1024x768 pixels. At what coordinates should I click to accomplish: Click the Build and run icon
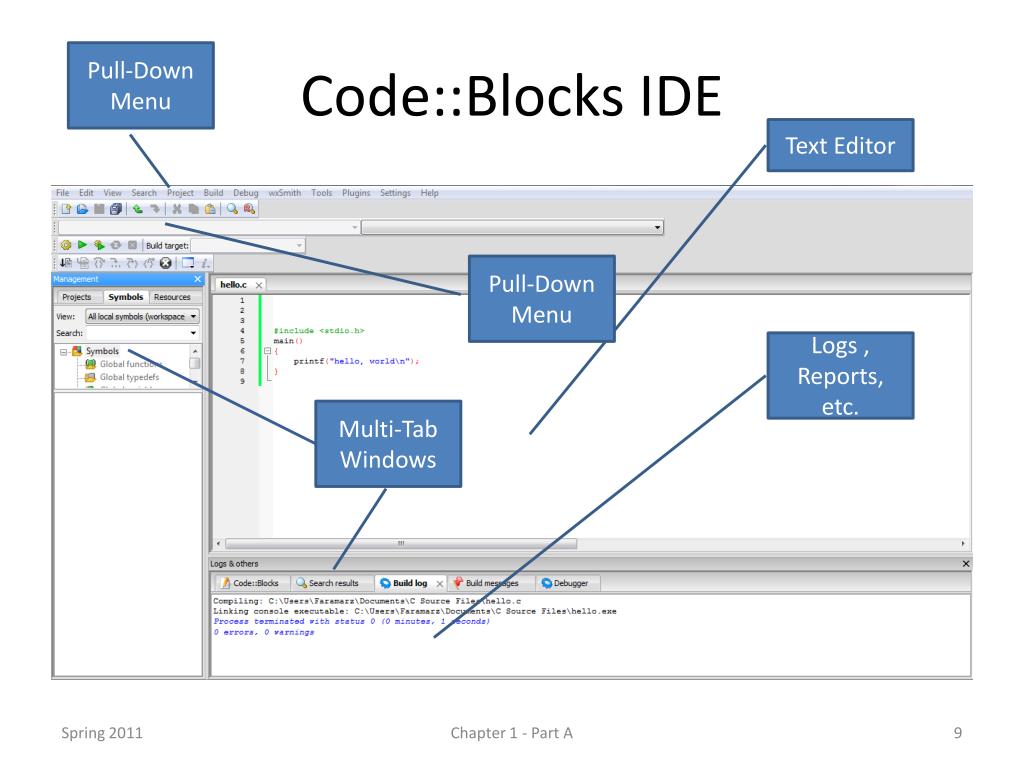click(99, 245)
